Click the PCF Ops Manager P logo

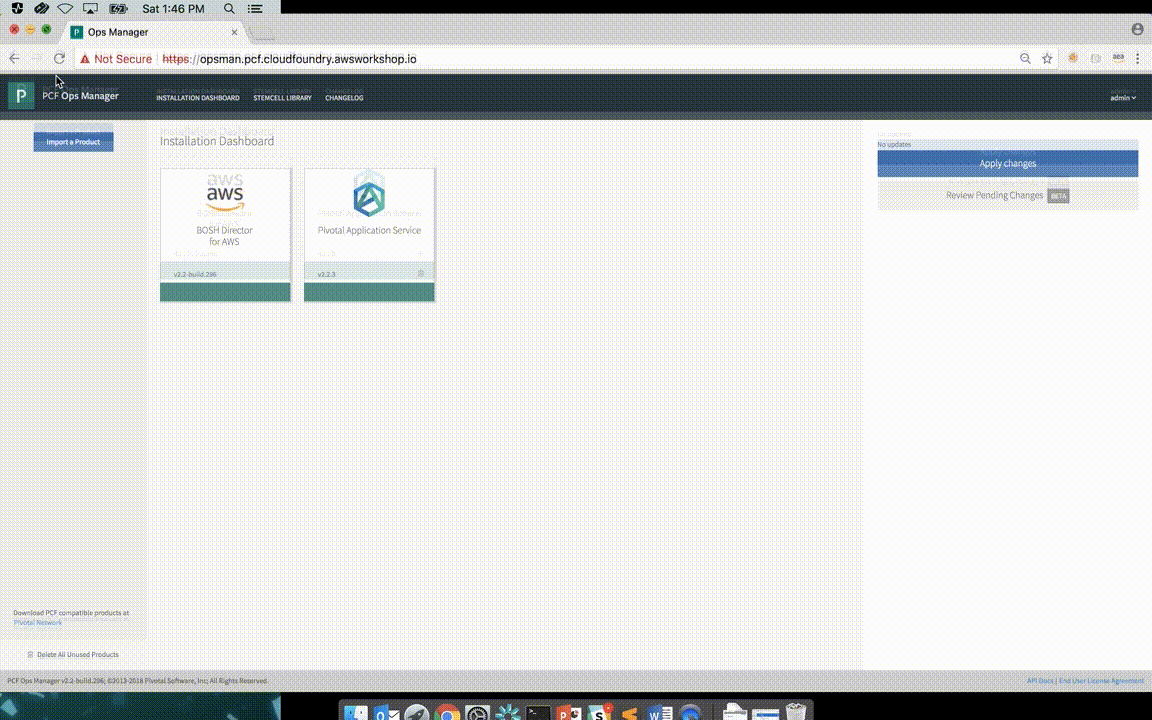21,96
